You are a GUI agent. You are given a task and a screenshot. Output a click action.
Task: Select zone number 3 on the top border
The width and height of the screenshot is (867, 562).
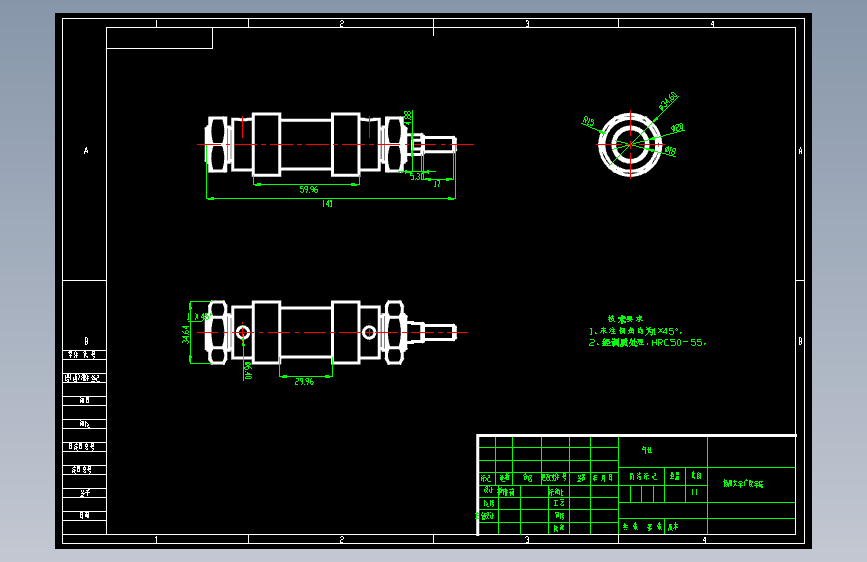[527, 23]
